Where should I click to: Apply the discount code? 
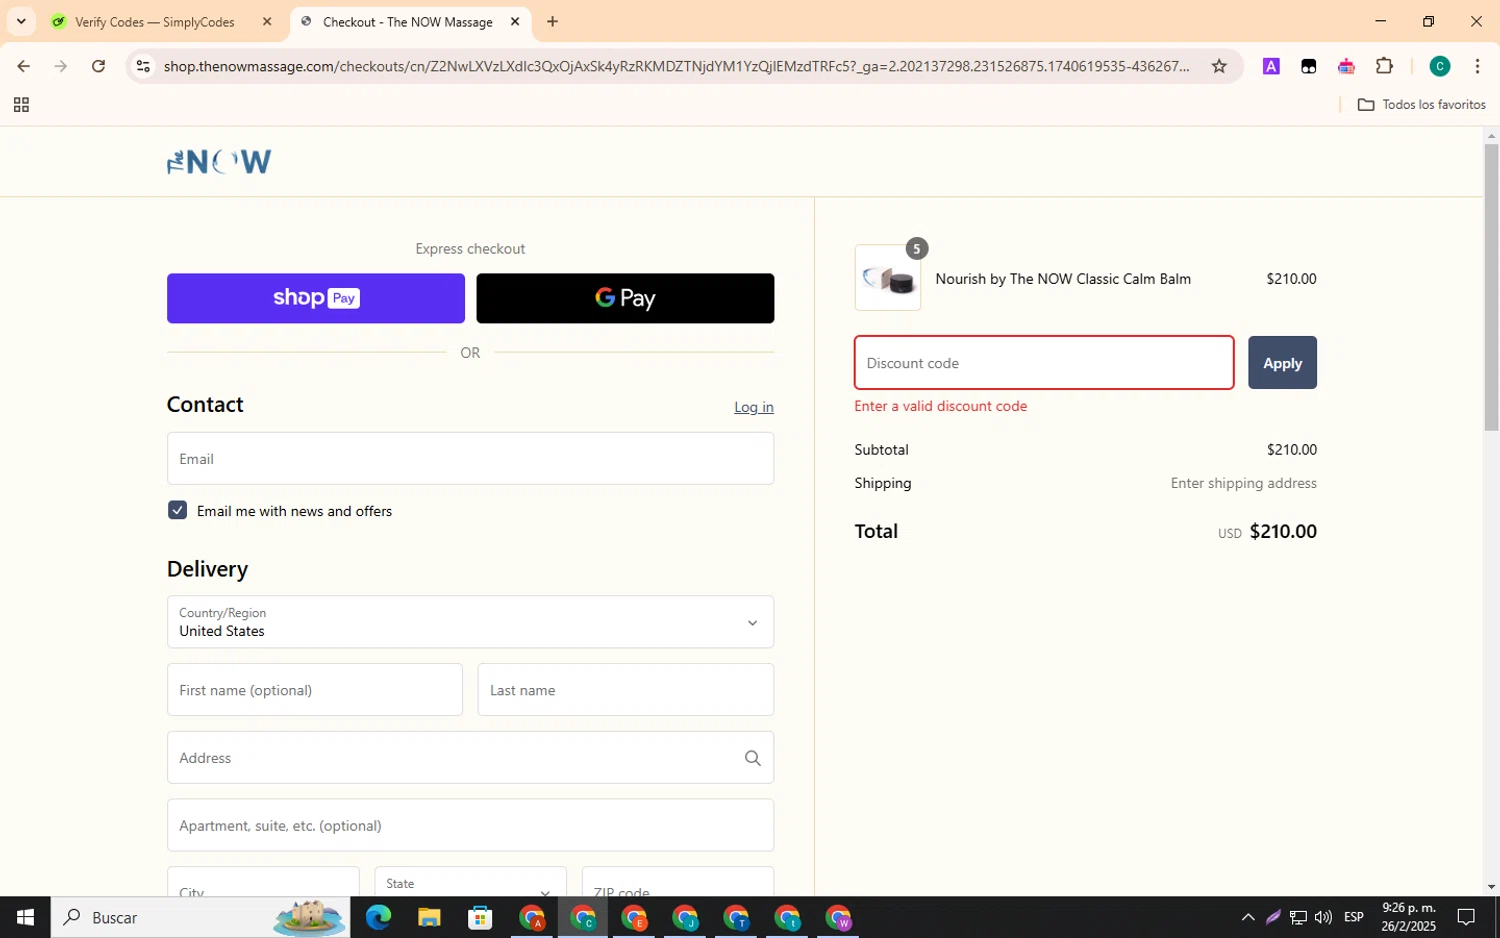click(1282, 363)
